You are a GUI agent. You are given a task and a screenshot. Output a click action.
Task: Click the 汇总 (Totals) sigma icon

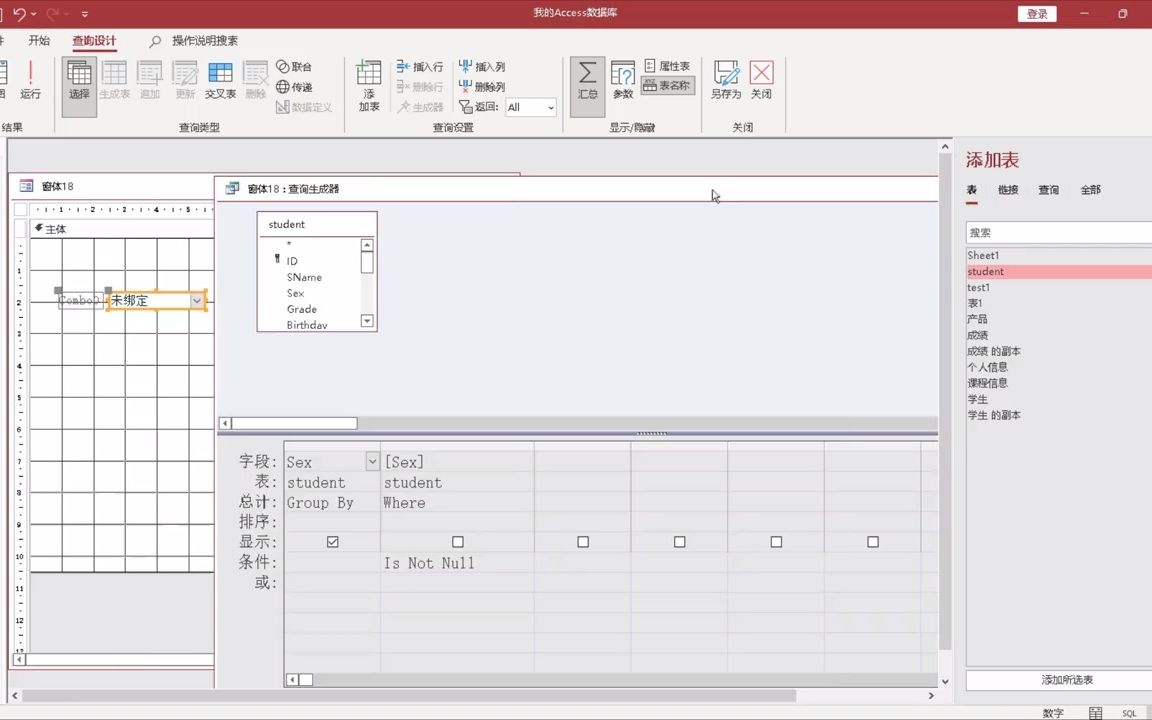click(x=587, y=78)
